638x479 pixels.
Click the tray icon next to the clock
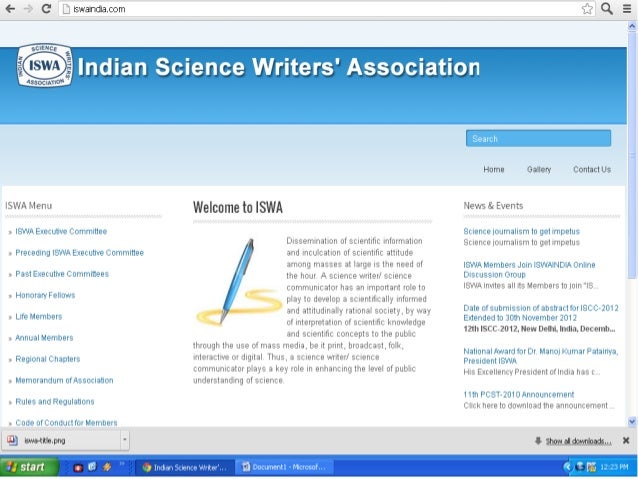592,467
